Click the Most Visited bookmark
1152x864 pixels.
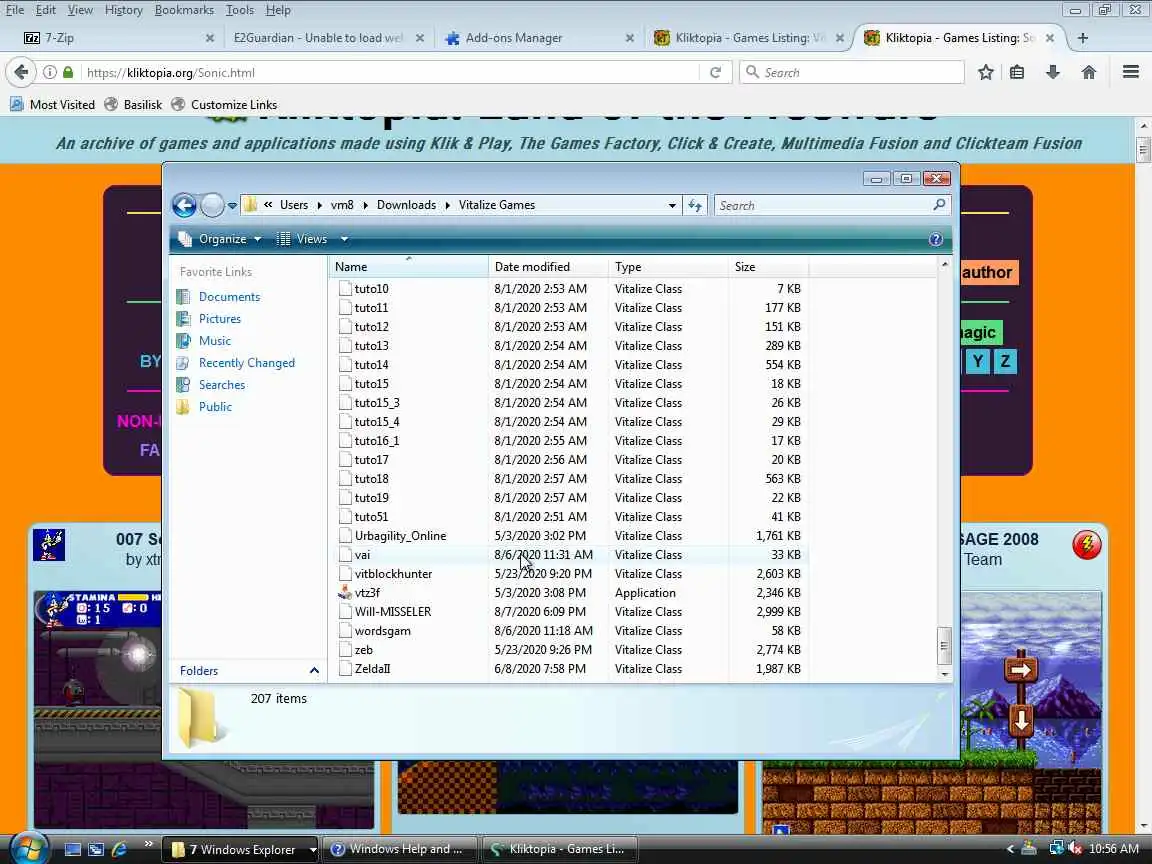coord(53,104)
